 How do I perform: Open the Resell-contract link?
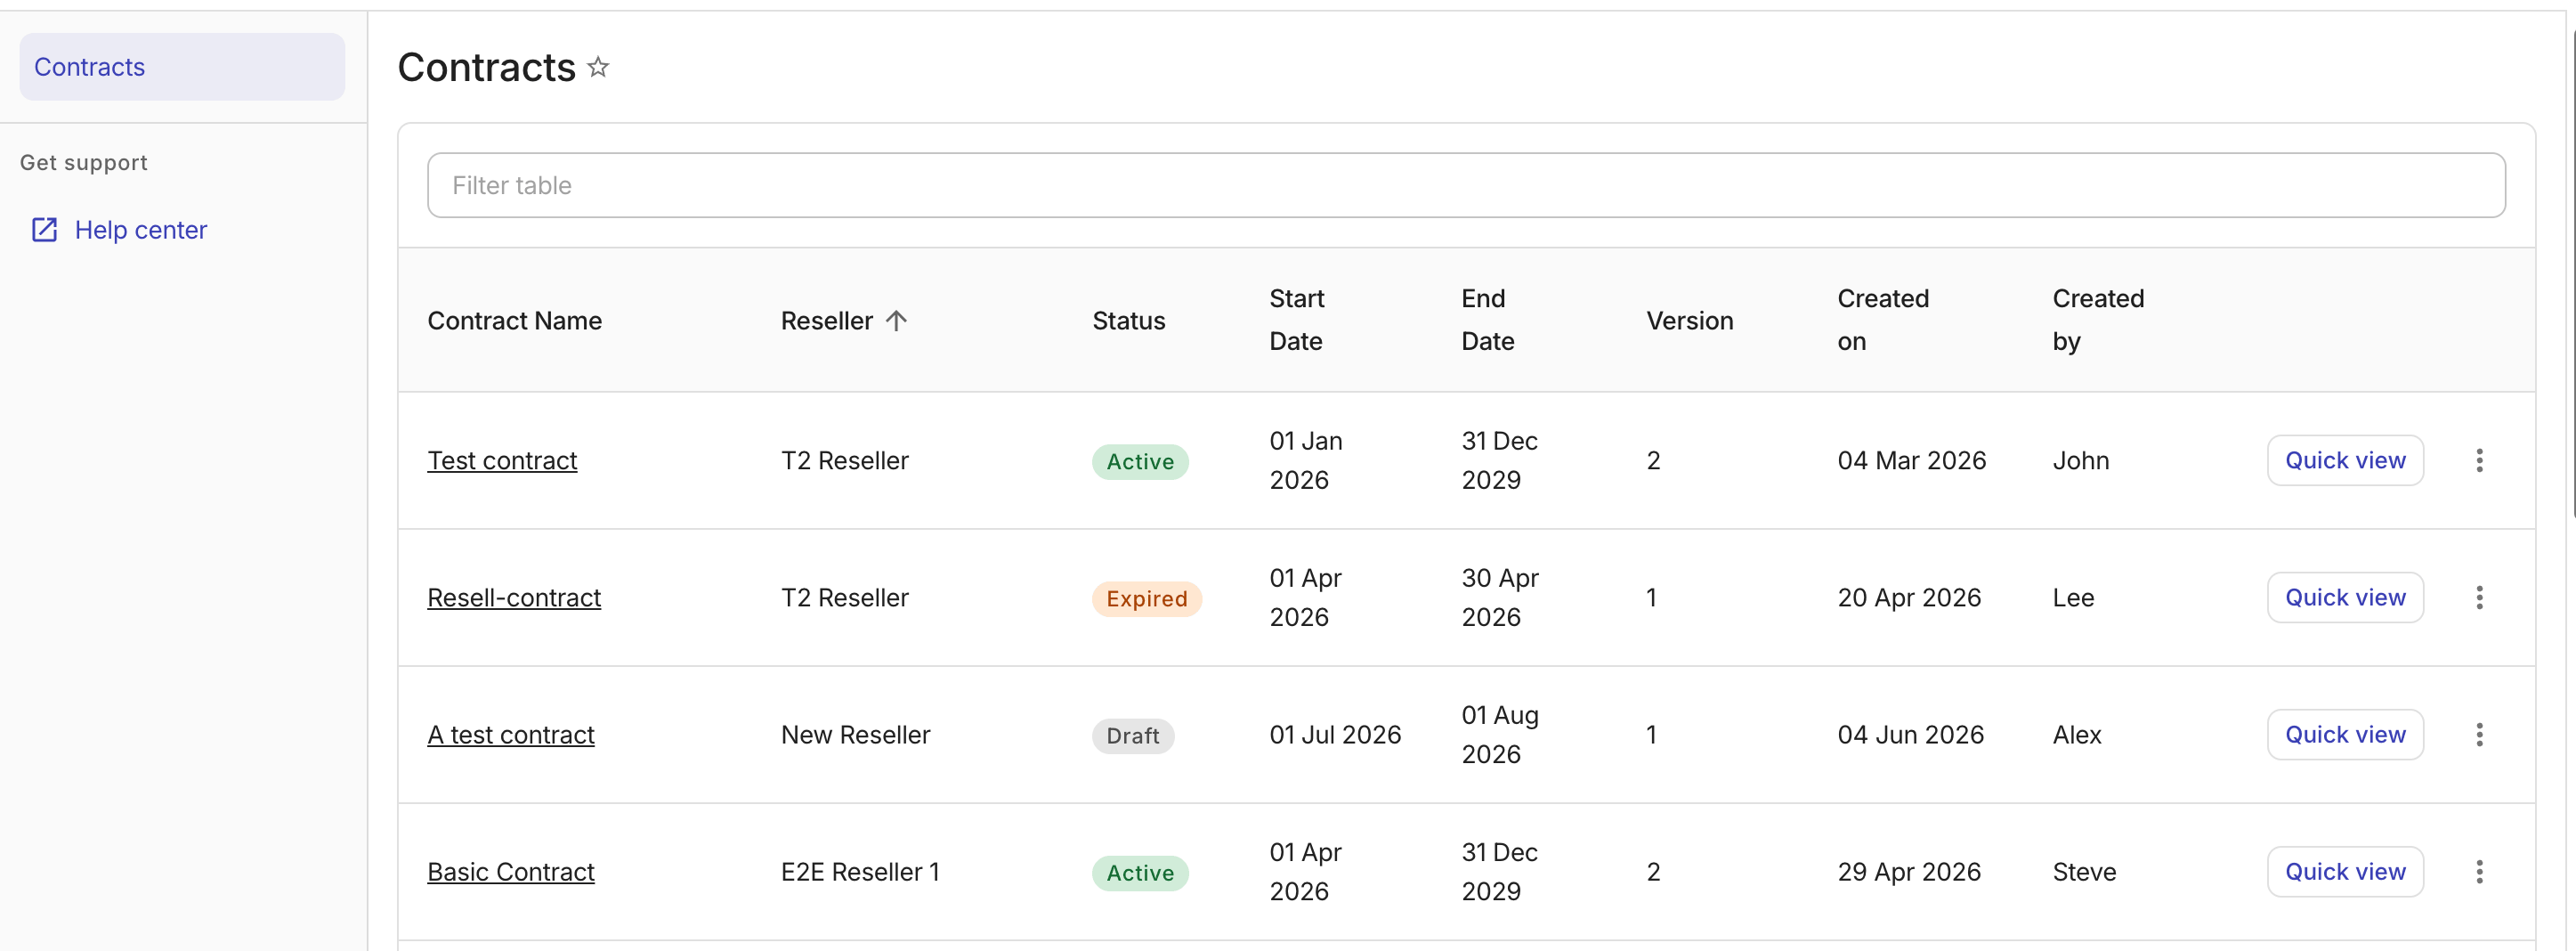(514, 597)
